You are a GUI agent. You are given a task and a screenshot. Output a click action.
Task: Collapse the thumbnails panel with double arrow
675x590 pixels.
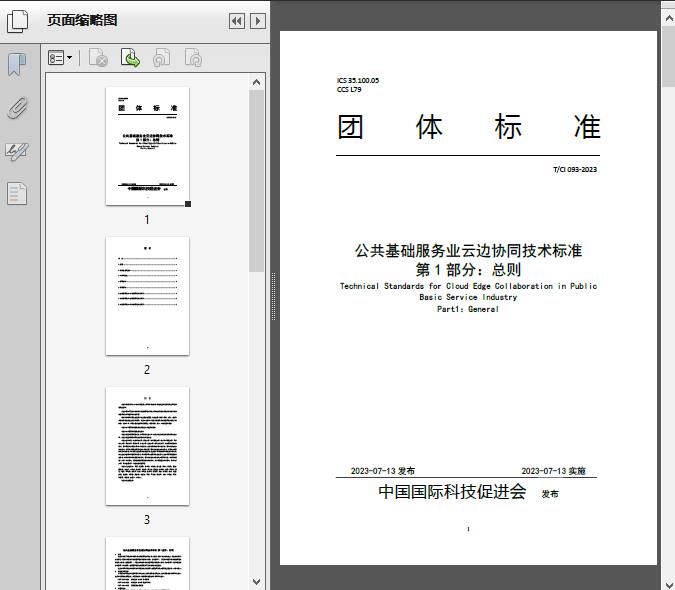coord(236,21)
